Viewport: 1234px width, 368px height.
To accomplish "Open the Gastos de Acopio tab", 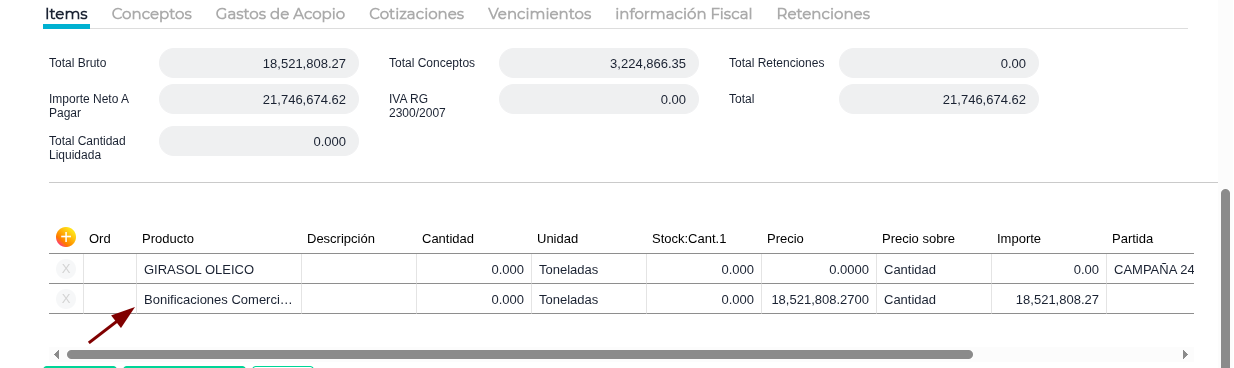I will coord(280,14).
